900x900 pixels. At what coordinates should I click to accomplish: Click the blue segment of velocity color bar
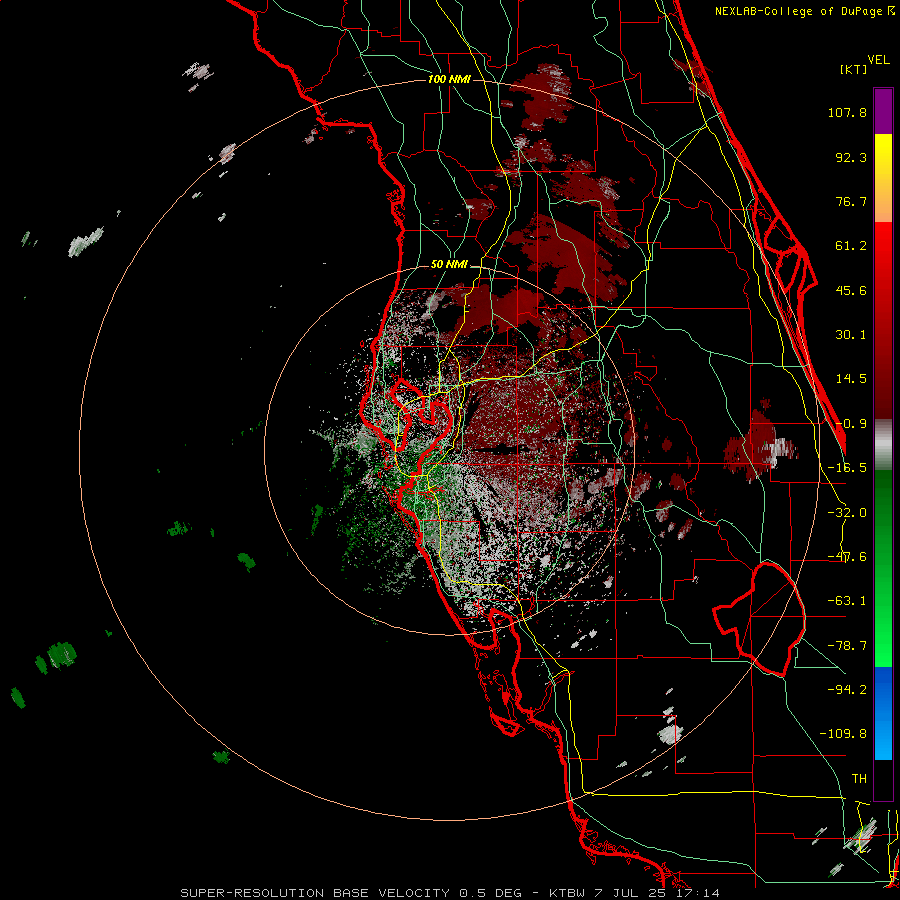point(883,713)
